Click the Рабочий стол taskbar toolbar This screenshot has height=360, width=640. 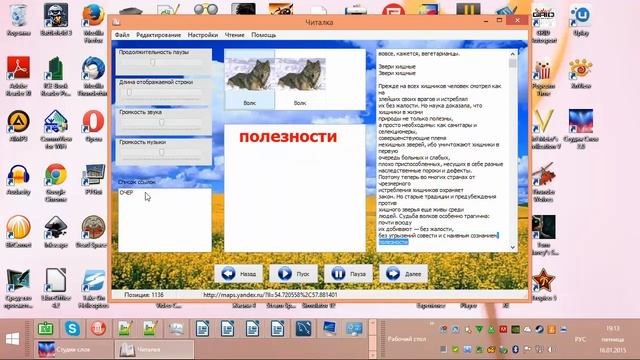click(x=407, y=339)
